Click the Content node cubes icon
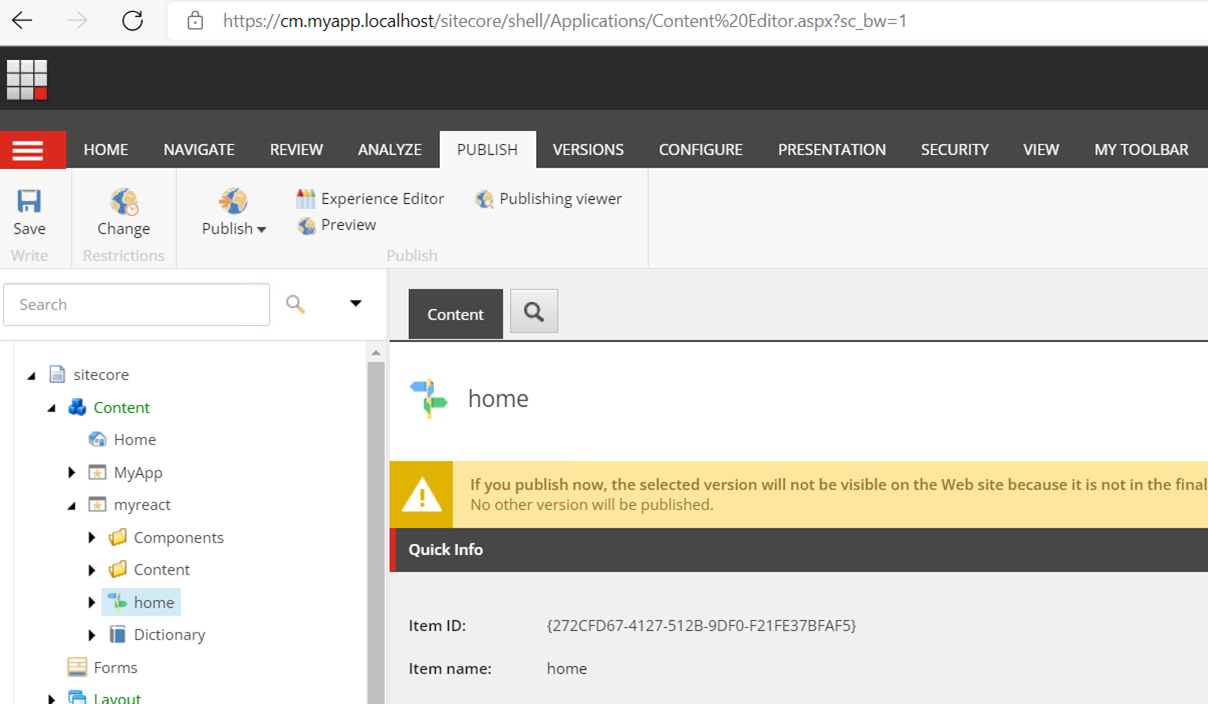1208x704 pixels. [x=77, y=407]
